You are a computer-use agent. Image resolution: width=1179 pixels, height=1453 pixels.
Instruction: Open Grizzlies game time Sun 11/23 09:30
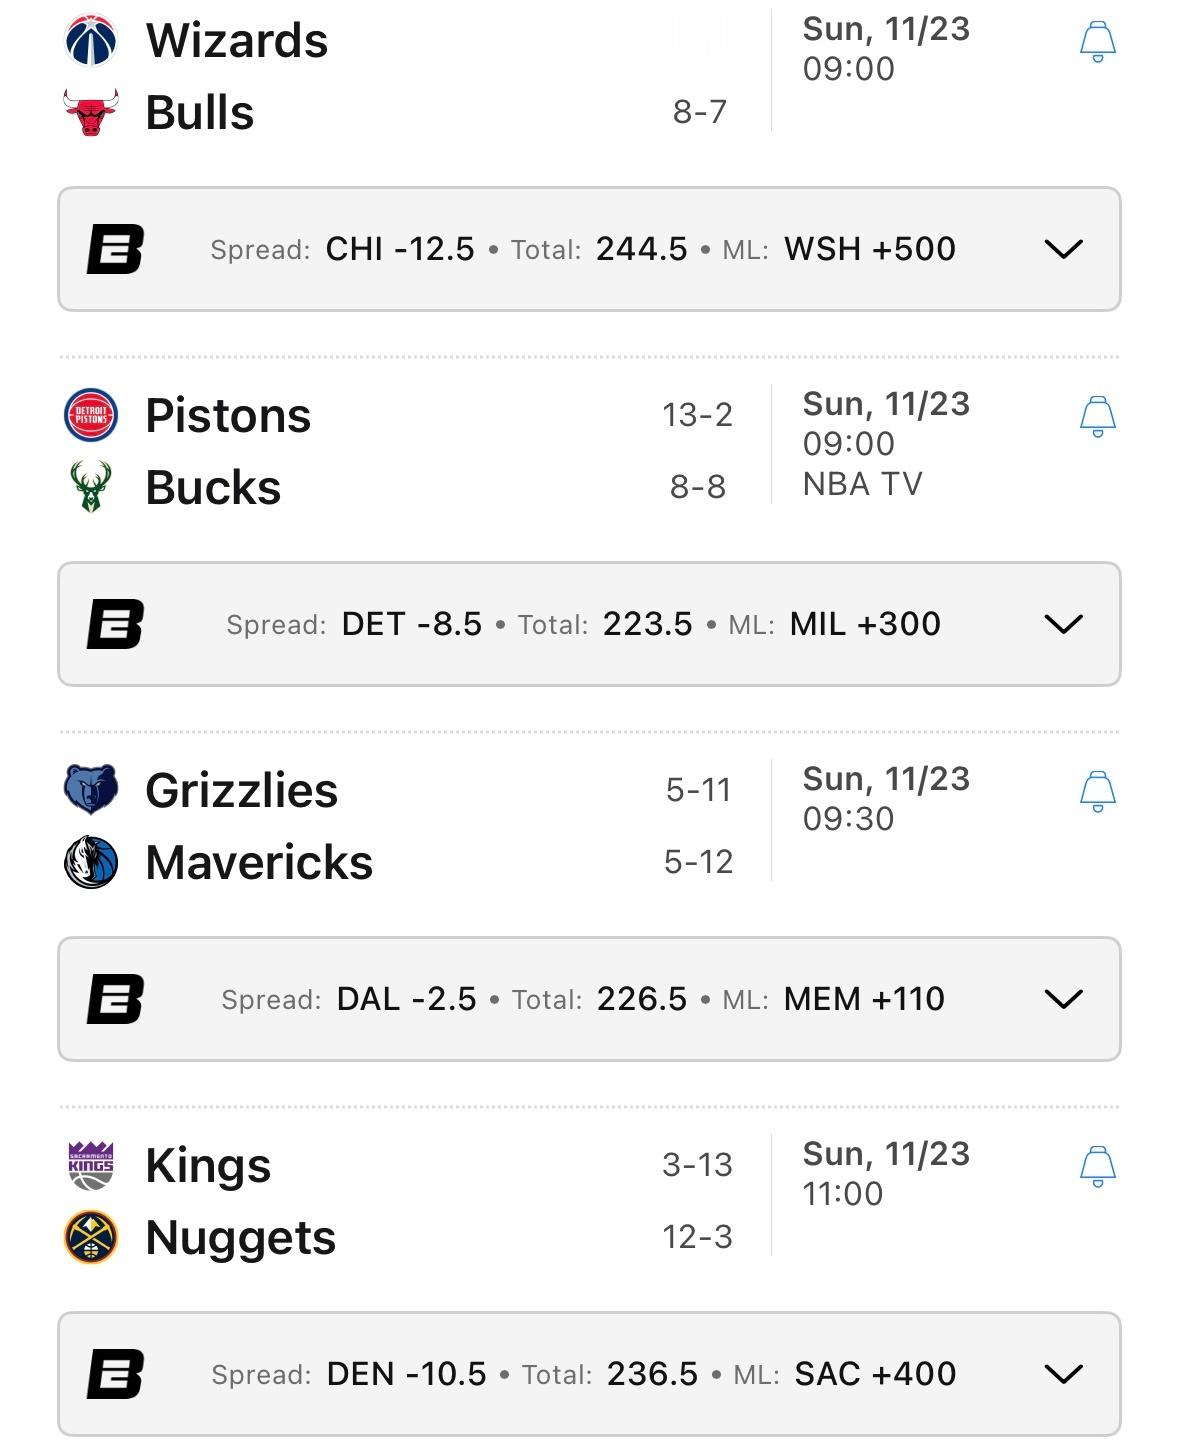tap(885, 799)
